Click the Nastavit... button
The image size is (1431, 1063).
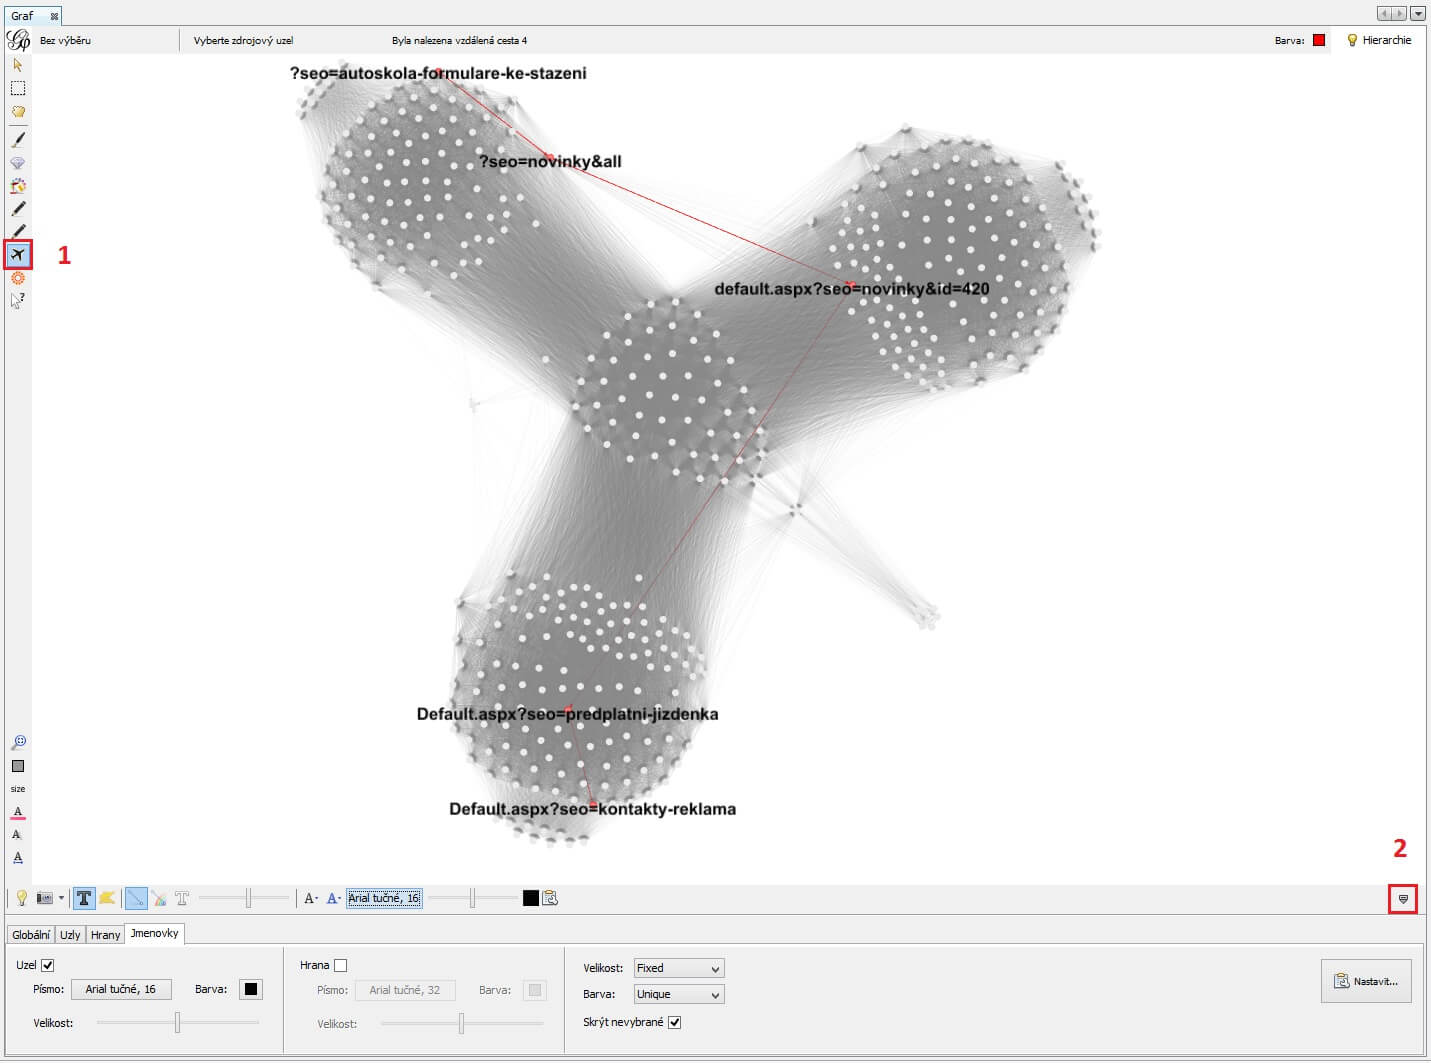pyautogui.click(x=1366, y=981)
